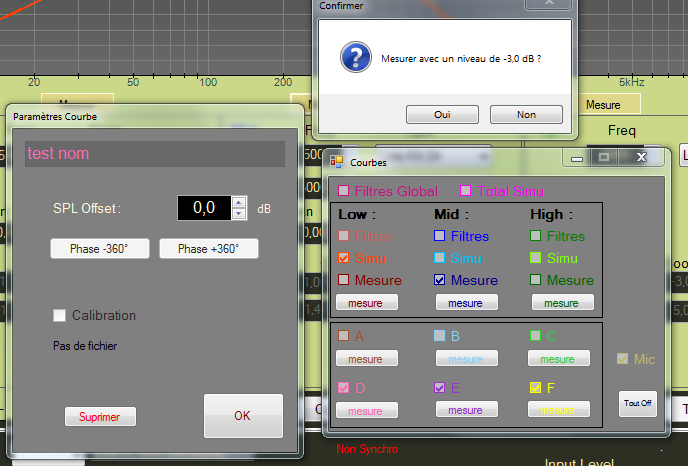The width and height of the screenshot is (688, 466).
Task: Increase SPL Offset with the up arrow
Action: 238,202
